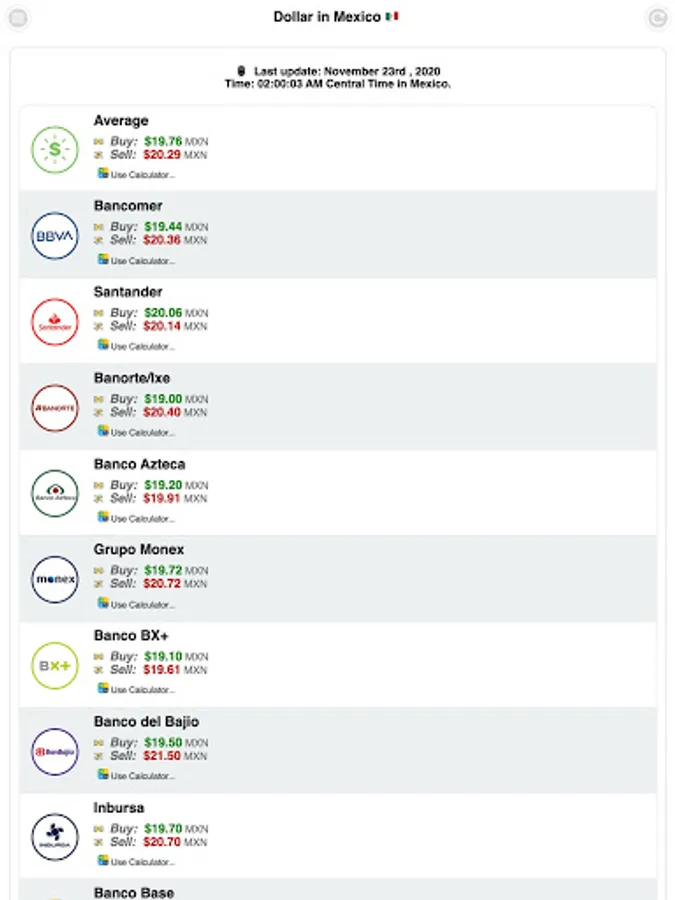This screenshot has width=675, height=900.
Task: Tap the Banco BX+ logo
Action: pyautogui.click(x=54, y=666)
